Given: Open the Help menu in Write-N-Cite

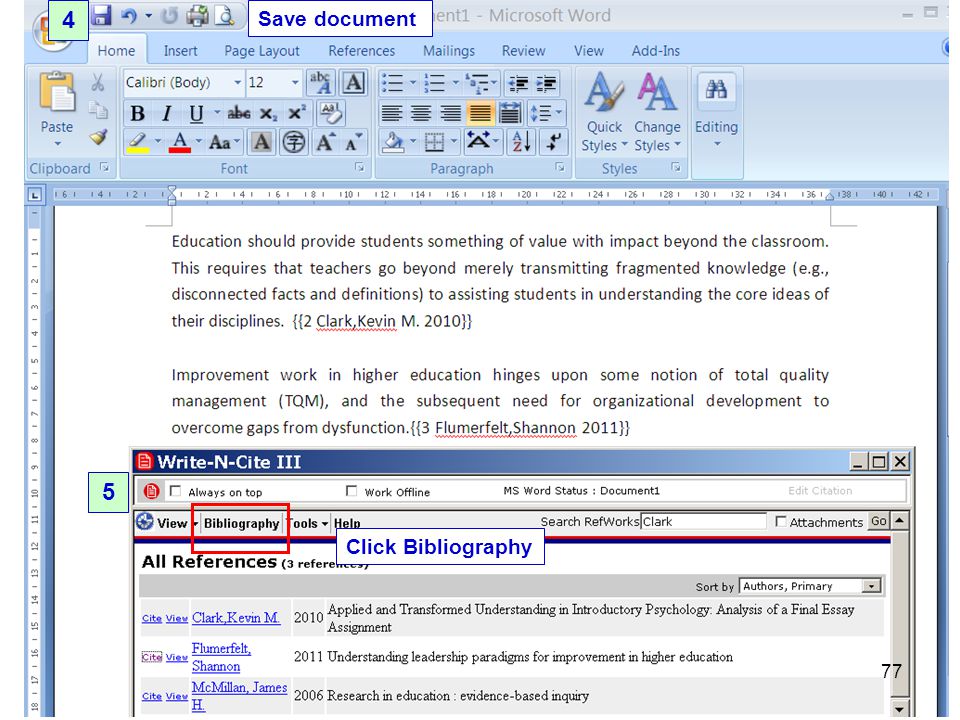Looking at the screenshot, I should [347, 523].
